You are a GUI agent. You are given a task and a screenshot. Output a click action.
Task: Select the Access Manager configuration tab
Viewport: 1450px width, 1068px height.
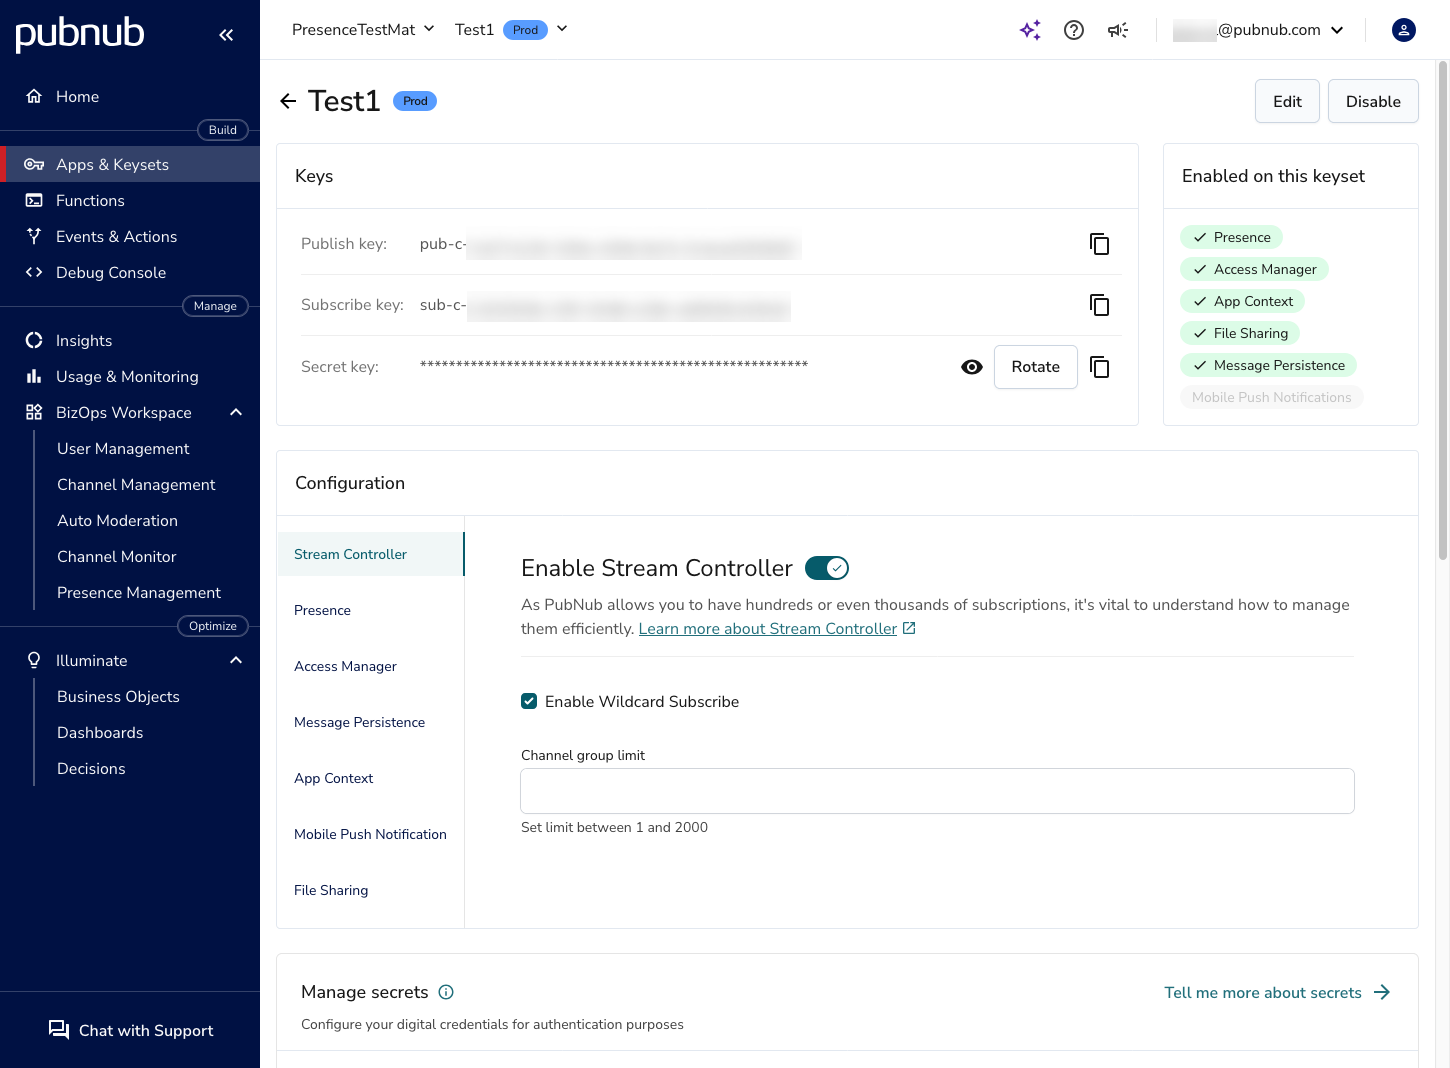(x=370, y=666)
